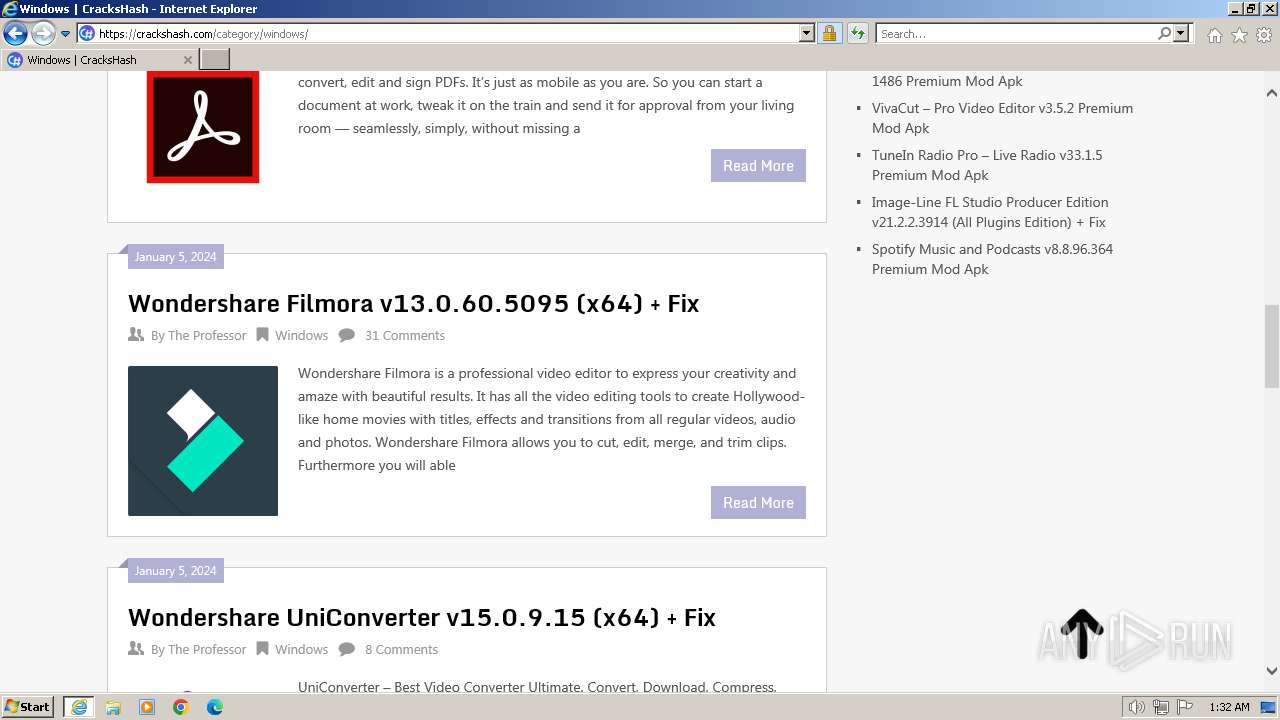Viewport: 1280px width, 720px height.
Task: Click Internet Explorer taskbar icon
Action: (78, 707)
